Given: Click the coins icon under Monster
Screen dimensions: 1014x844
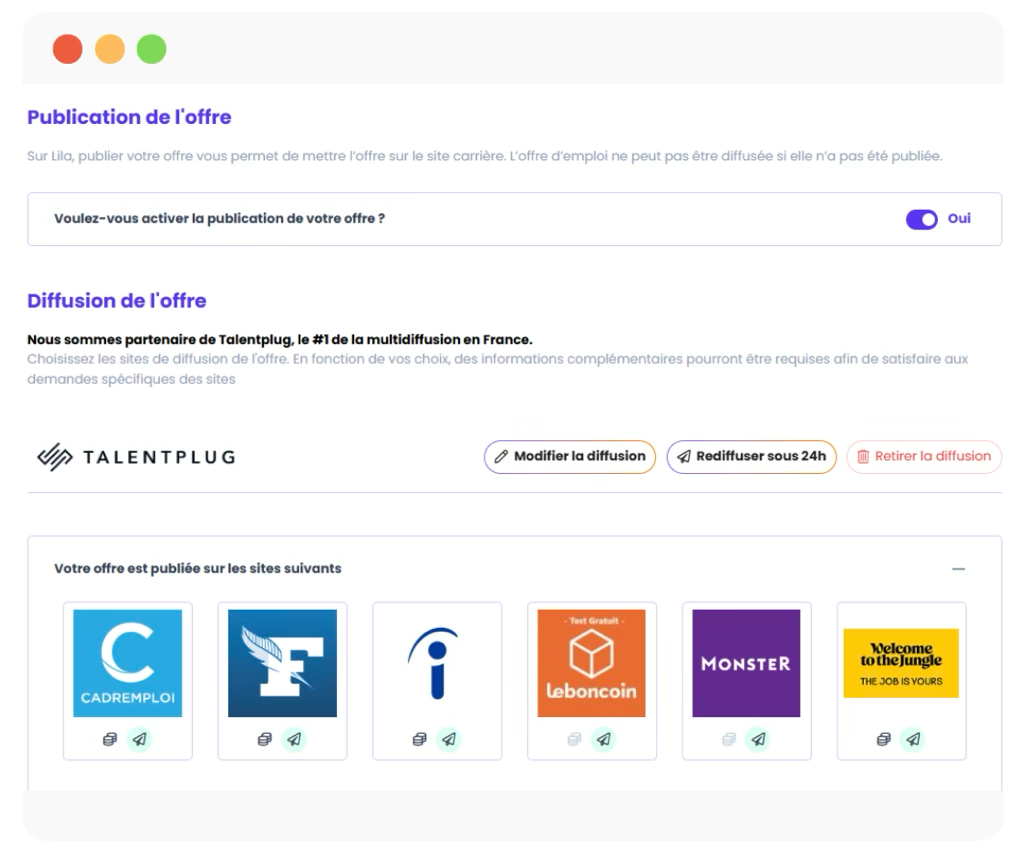Looking at the screenshot, I should [729, 740].
